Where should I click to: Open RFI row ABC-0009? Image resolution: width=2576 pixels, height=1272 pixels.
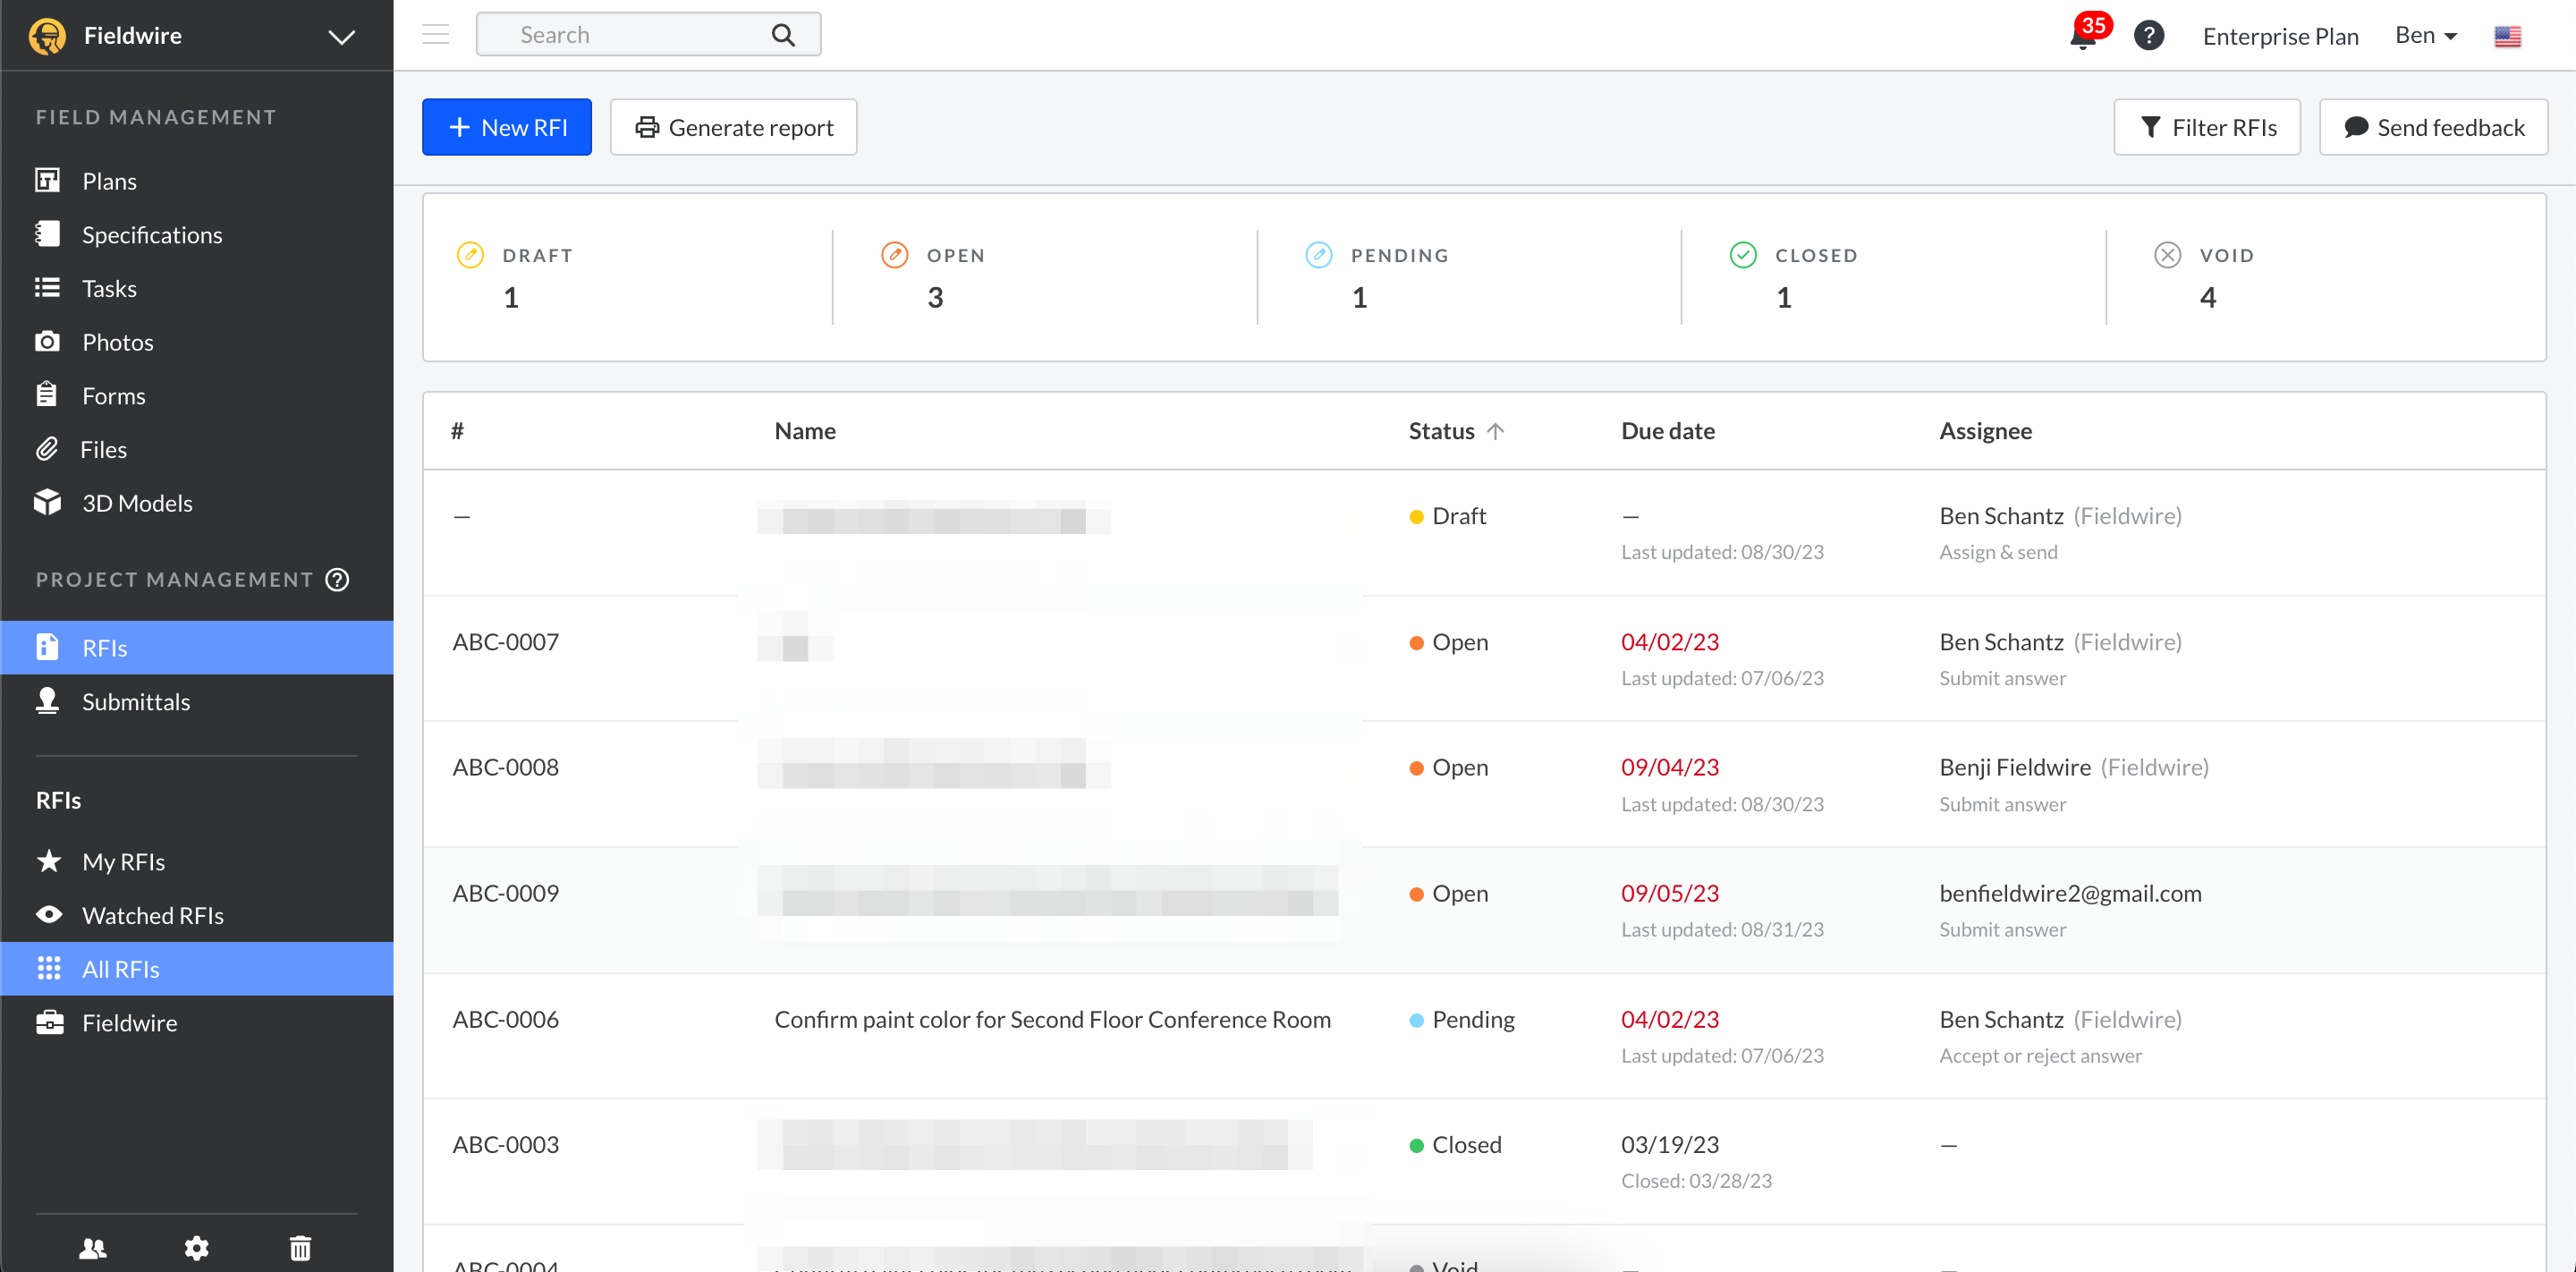click(1484, 911)
